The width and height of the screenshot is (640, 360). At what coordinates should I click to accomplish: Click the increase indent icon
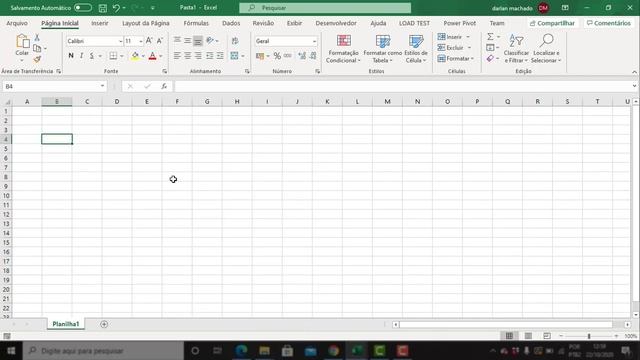(220, 56)
